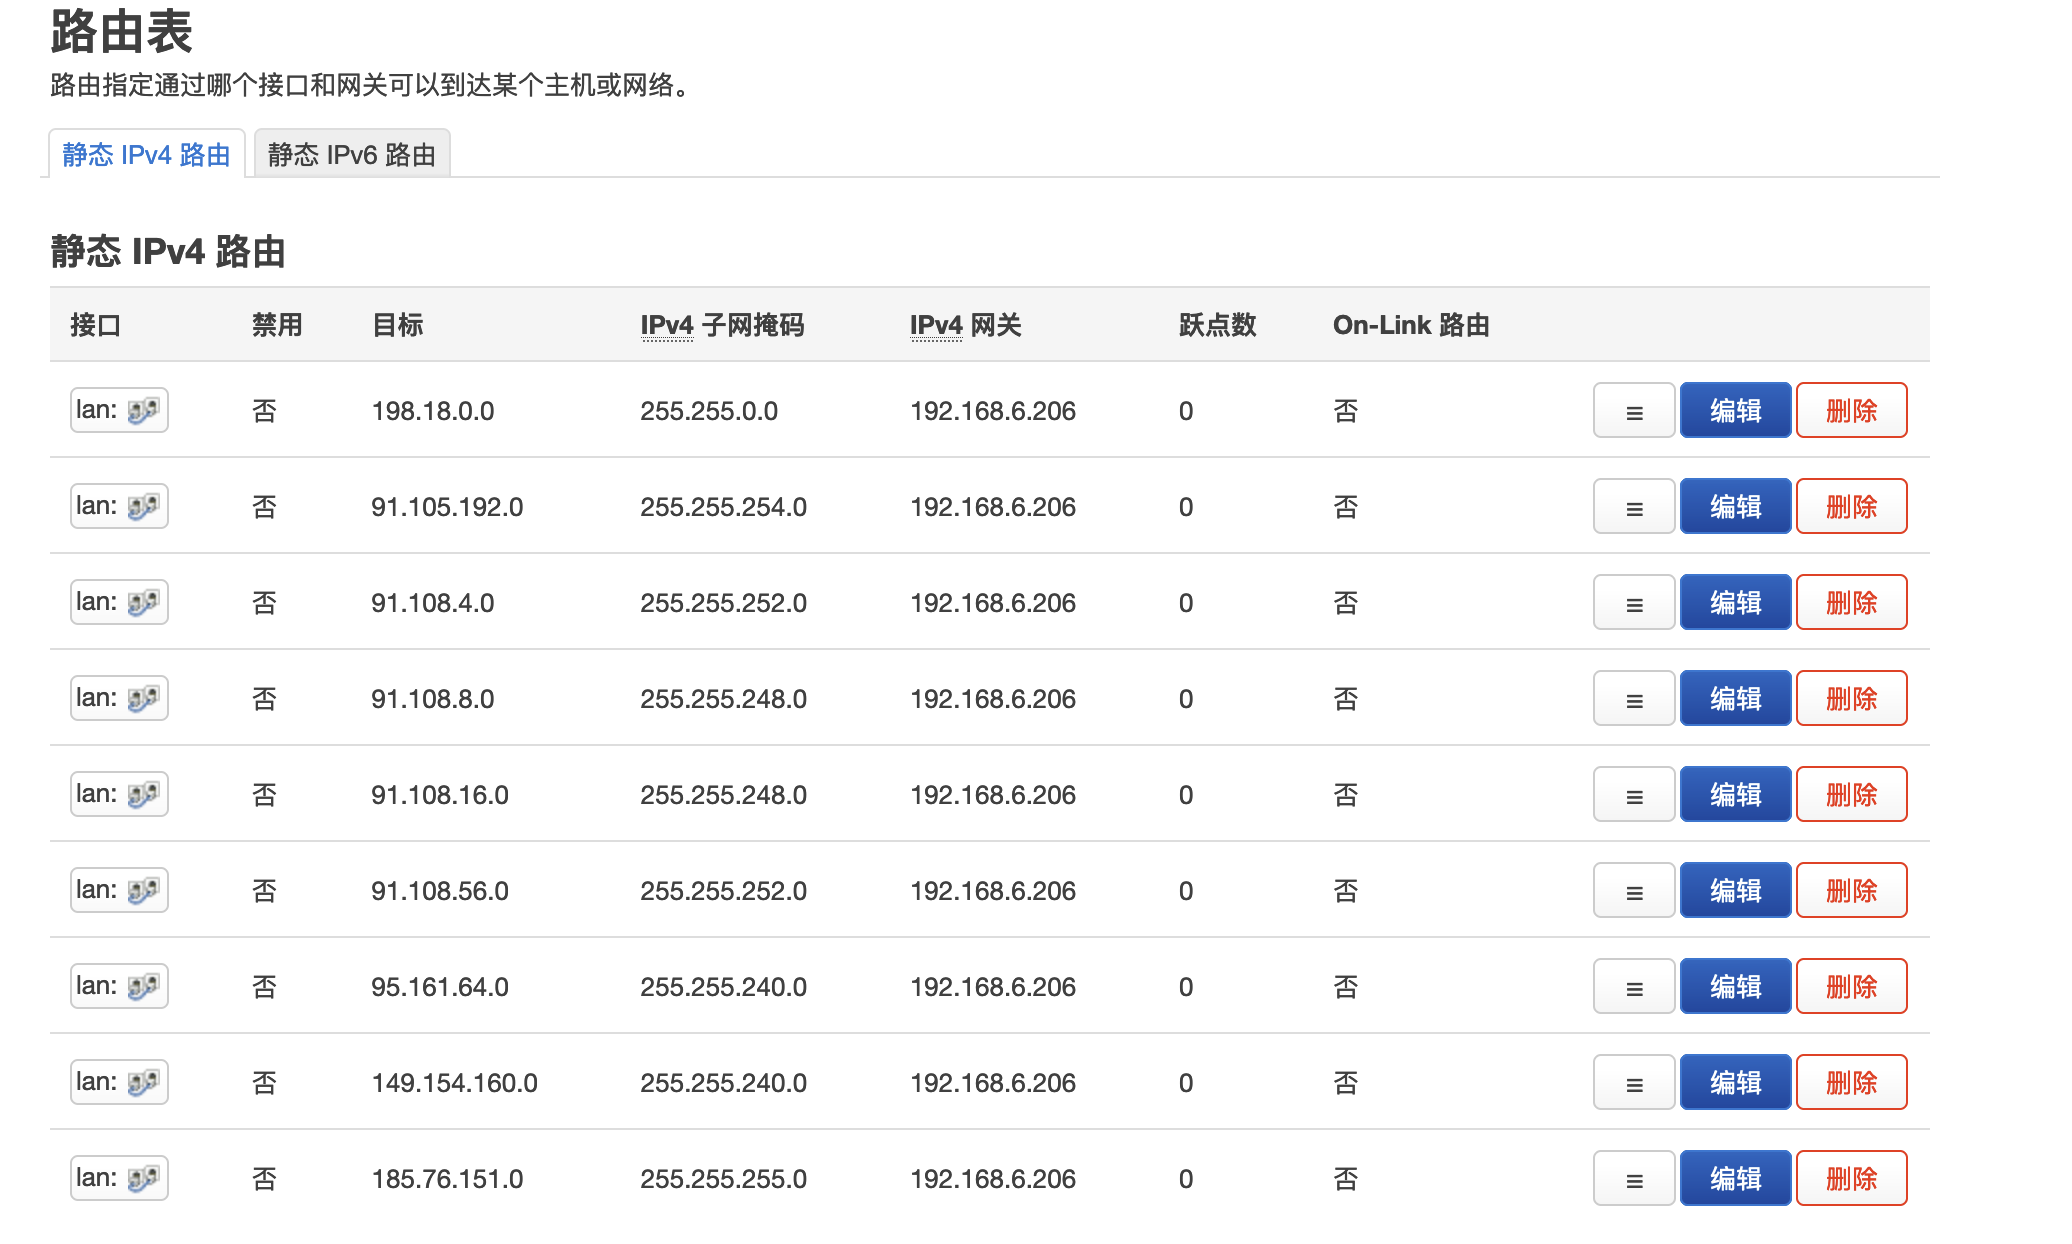Click the reorder handle on 91.108.8.0 row

tap(1633, 699)
